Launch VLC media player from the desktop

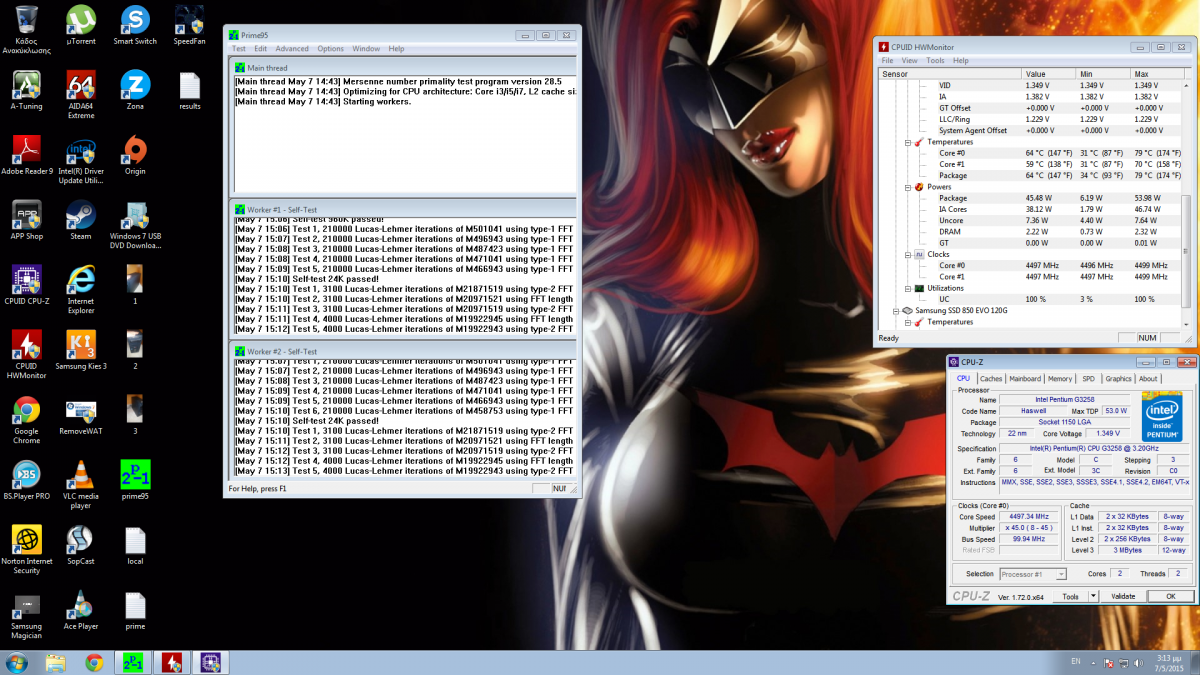[80, 485]
